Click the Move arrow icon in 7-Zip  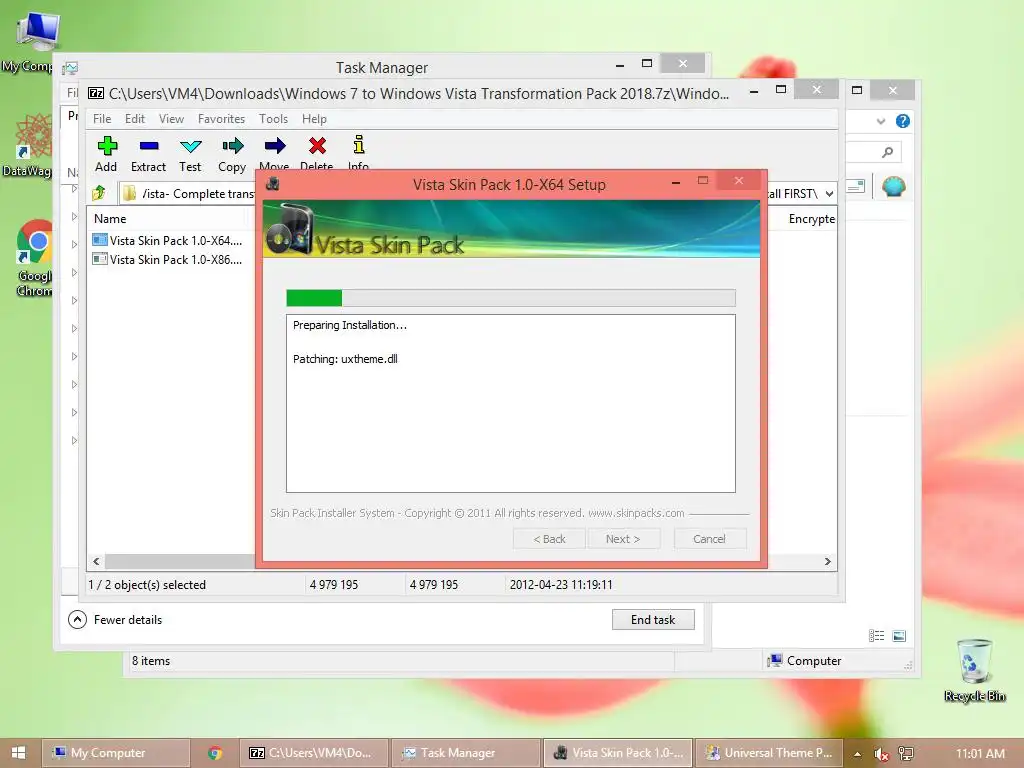pyautogui.click(x=275, y=146)
